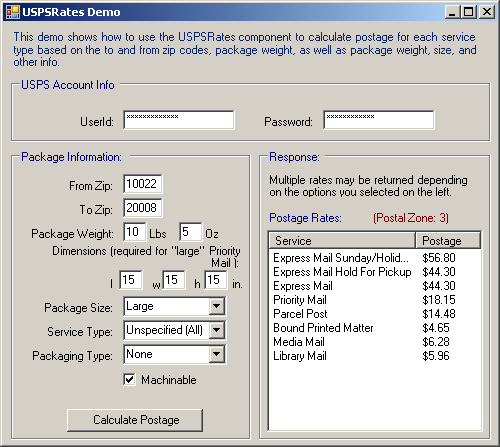Focus the Password input field
This screenshot has width=500, height=447.
379,120
